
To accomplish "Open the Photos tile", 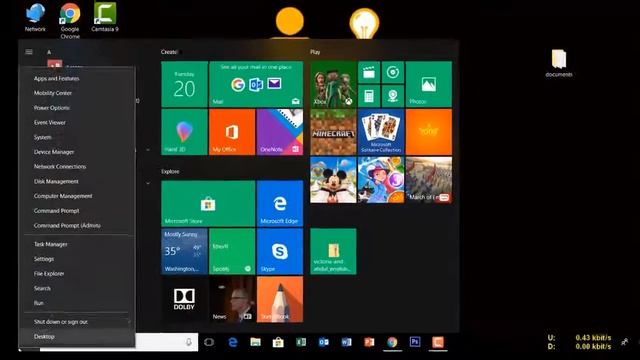I will [429, 84].
